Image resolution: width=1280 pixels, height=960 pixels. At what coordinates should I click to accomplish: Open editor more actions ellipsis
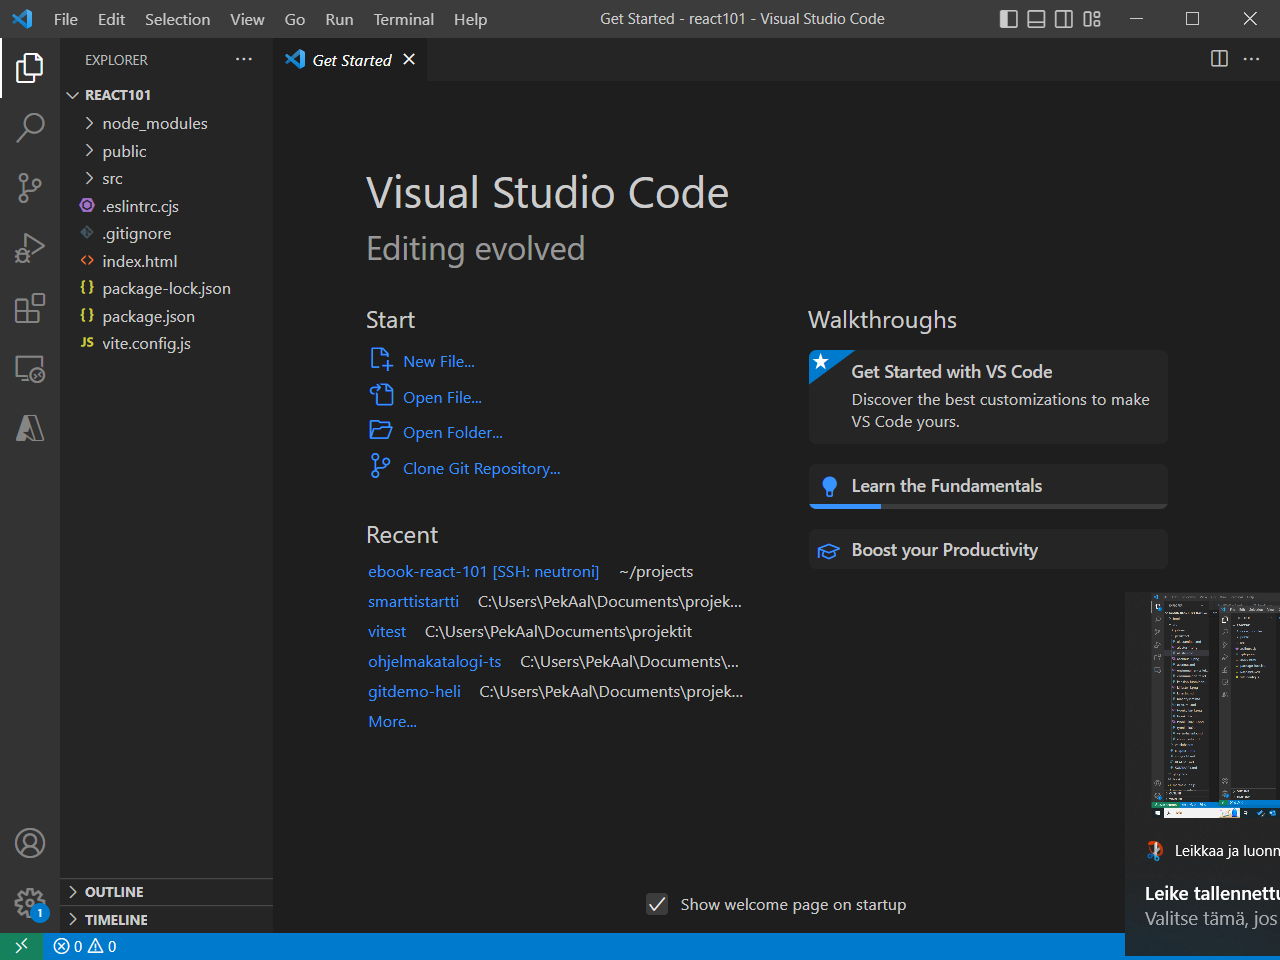click(x=1251, y=59)
